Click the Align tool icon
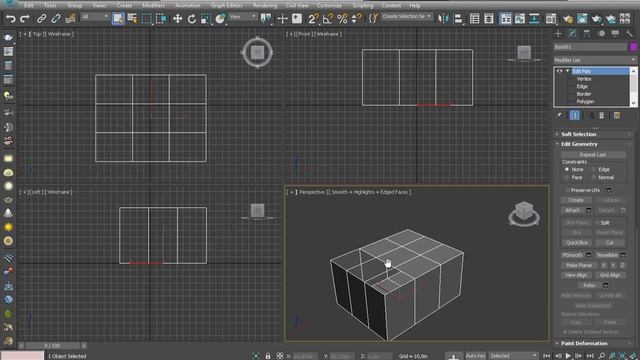Screen dimensions: 640x360 (x=458, y=19)
